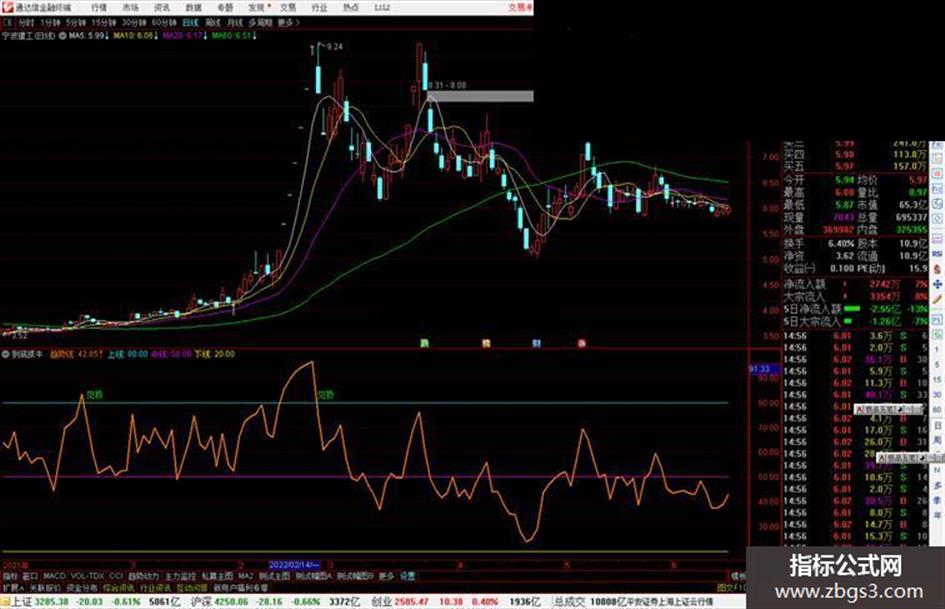The width and height of the screenshot is (945, 609).
Task: Click the blue cross move icon in right toolbar
Action: tap(937, 284)
